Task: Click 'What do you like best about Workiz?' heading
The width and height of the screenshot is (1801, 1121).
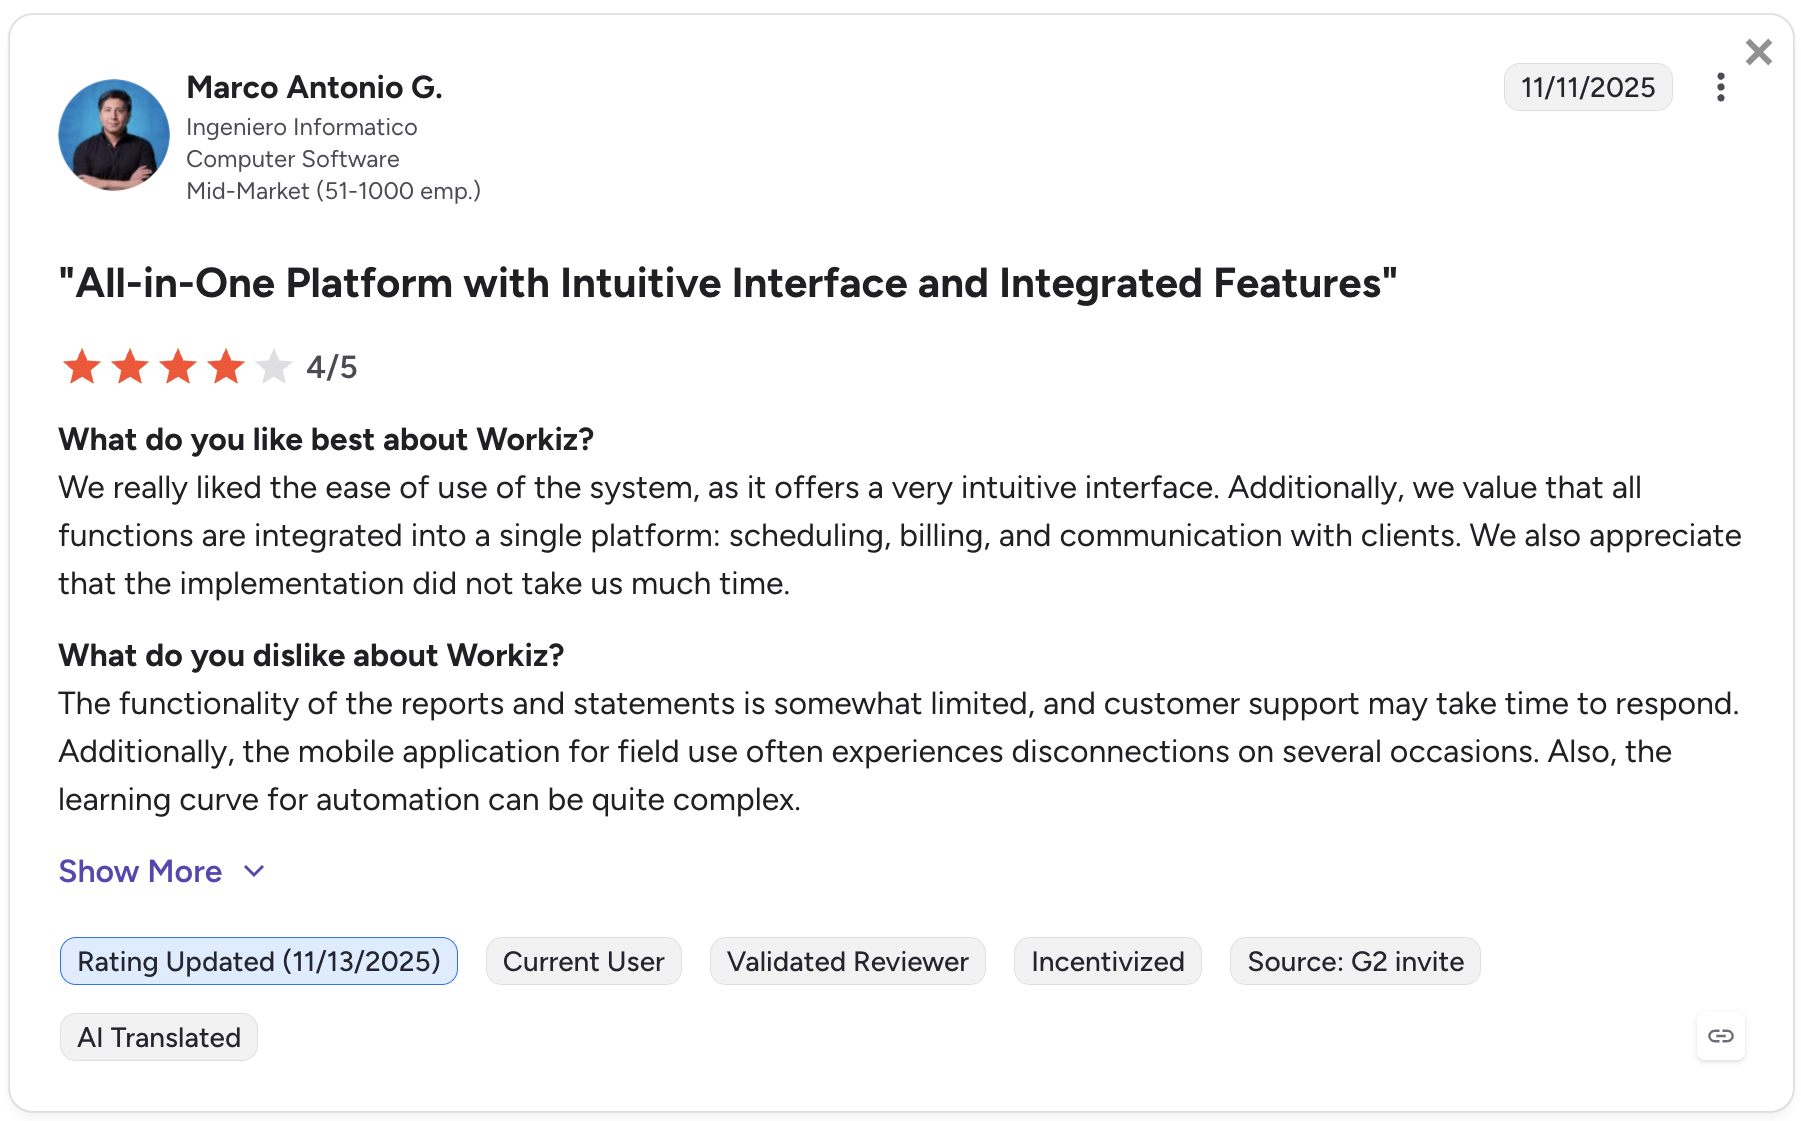Action: tap(326, 439)
